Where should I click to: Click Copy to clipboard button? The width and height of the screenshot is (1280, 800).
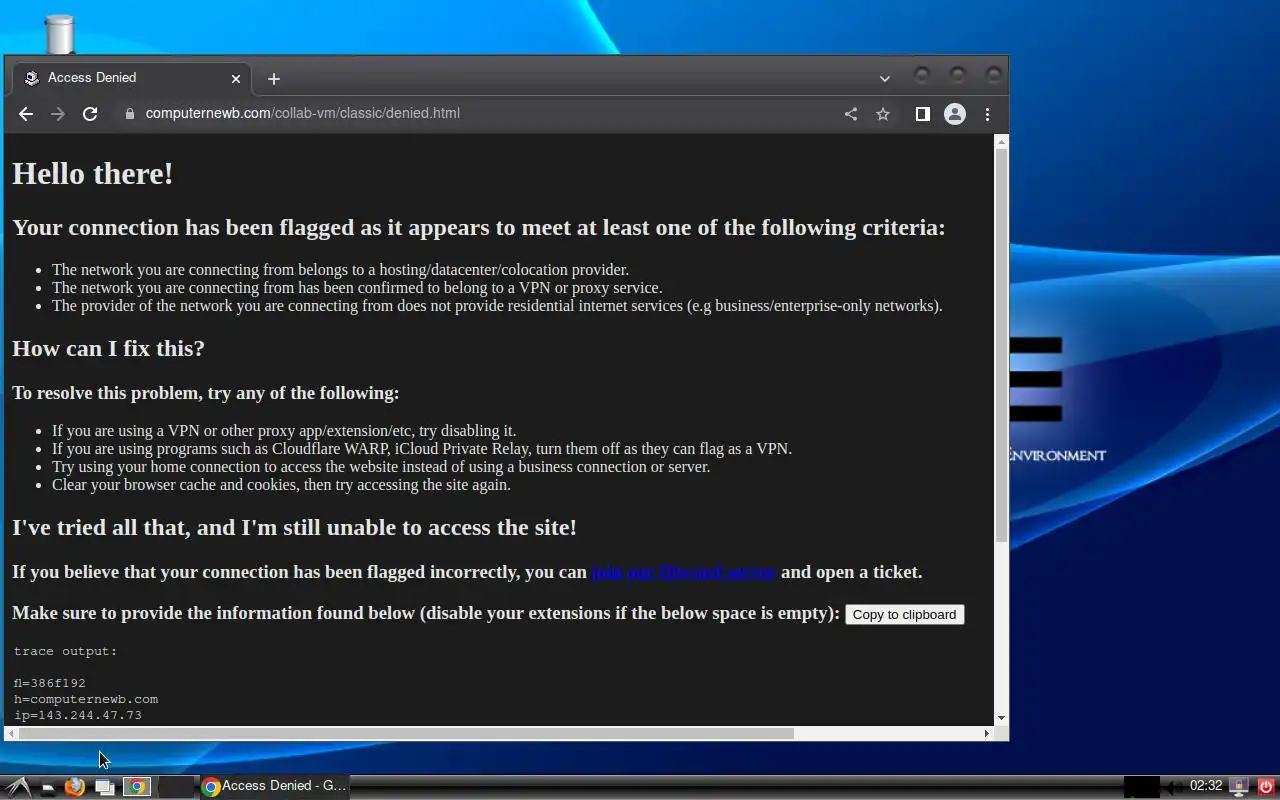[905, 614]
